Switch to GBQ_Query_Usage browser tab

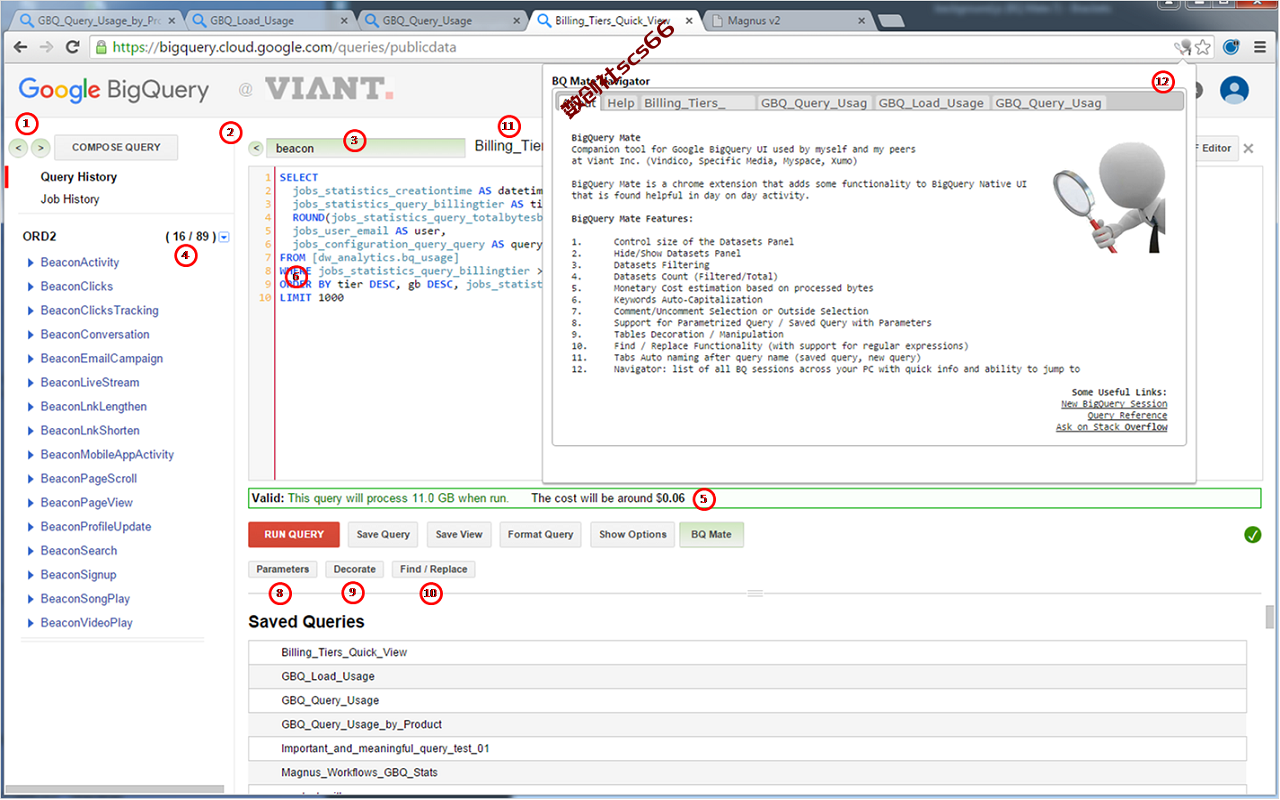[x=440, y=20]
